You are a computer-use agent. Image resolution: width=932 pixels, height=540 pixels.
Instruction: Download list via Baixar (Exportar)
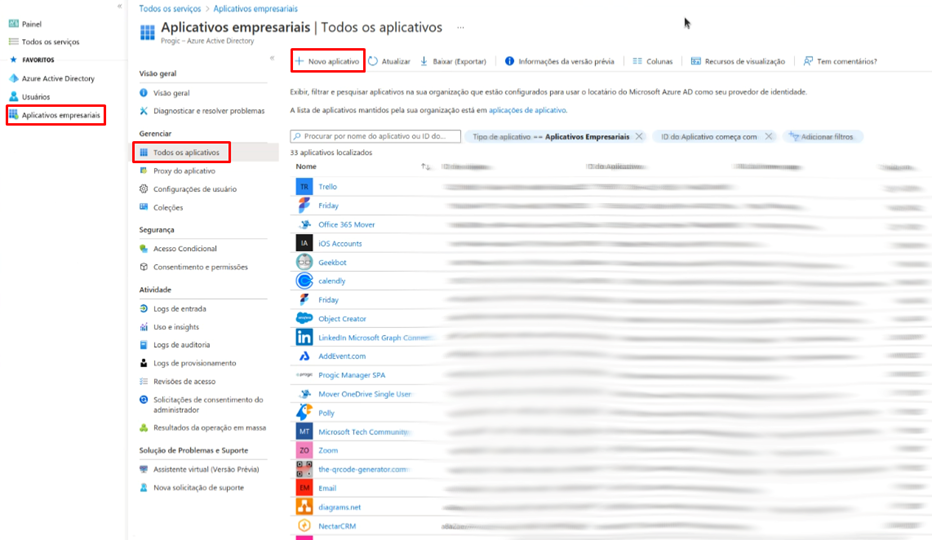coord(453,61)
